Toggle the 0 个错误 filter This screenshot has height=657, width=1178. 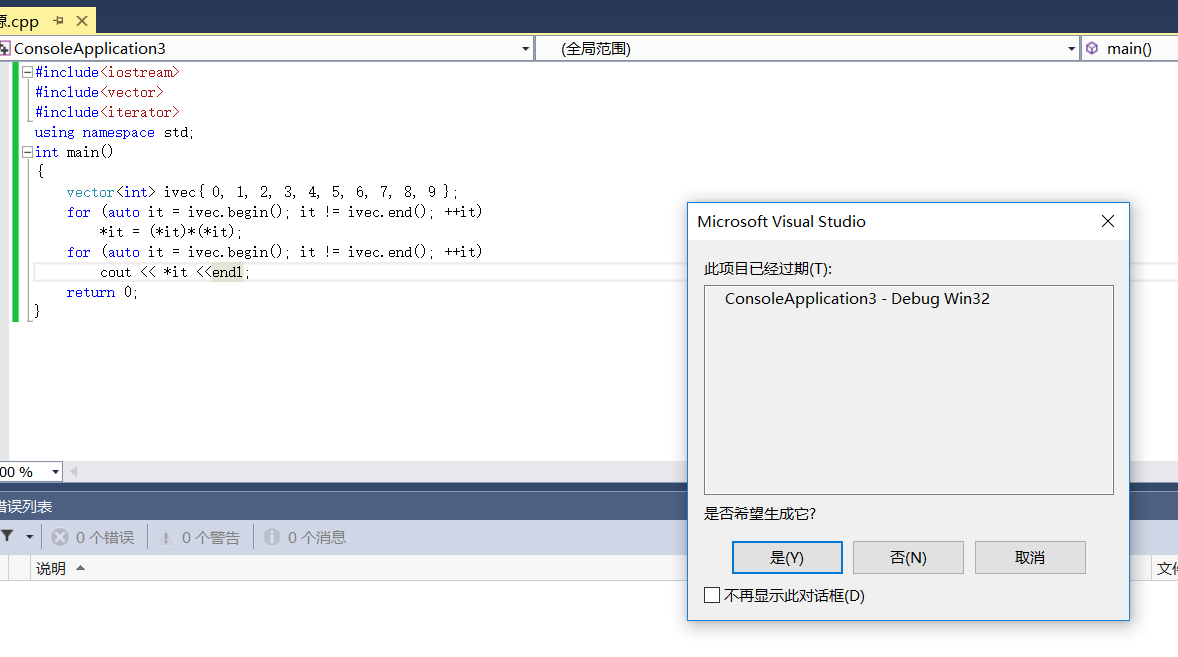(92, 538)
